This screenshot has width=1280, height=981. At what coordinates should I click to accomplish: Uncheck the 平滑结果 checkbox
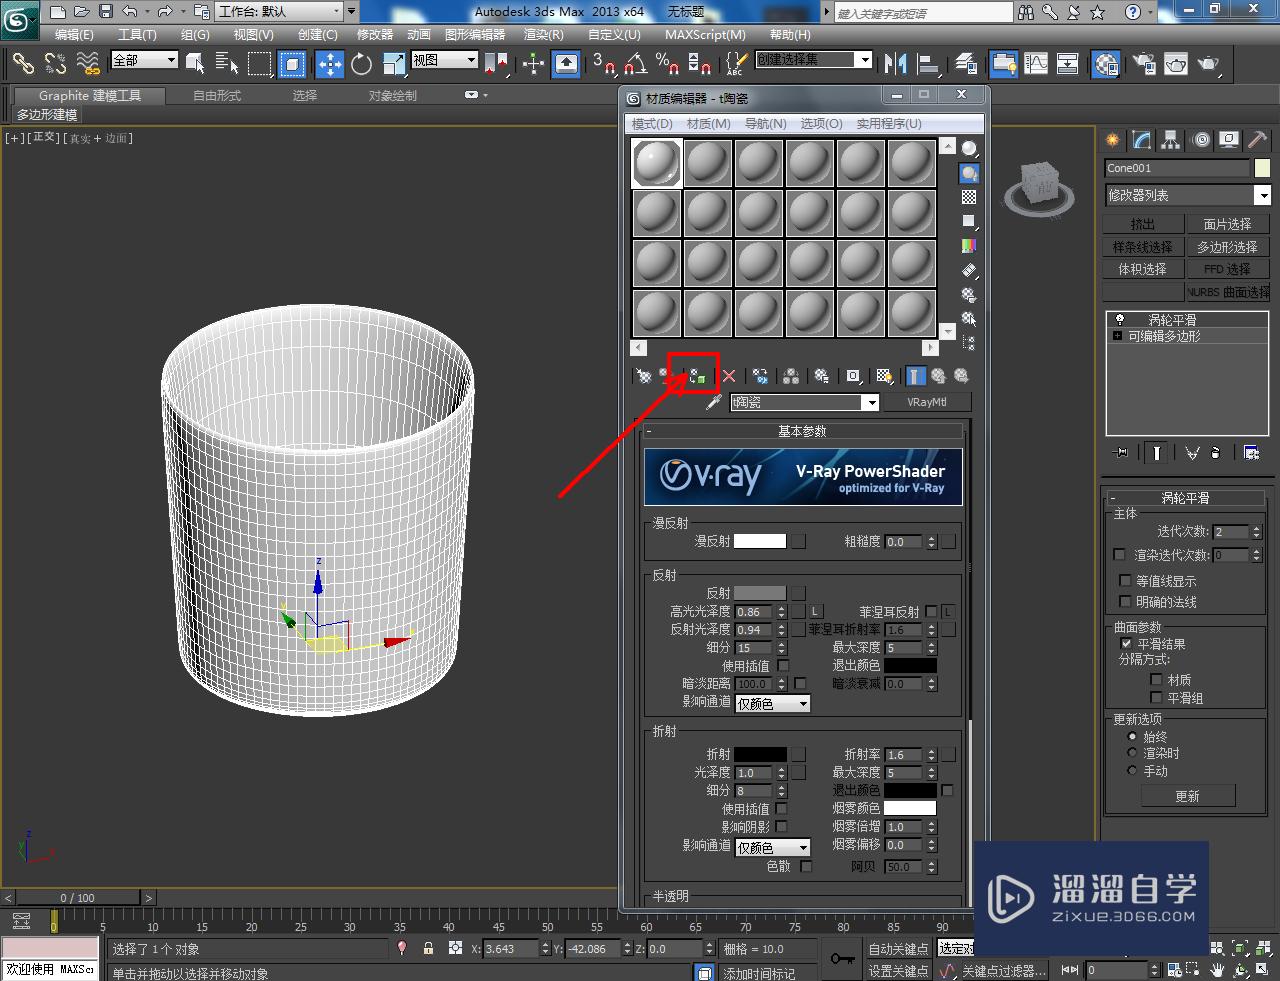tap(1126, 644)
